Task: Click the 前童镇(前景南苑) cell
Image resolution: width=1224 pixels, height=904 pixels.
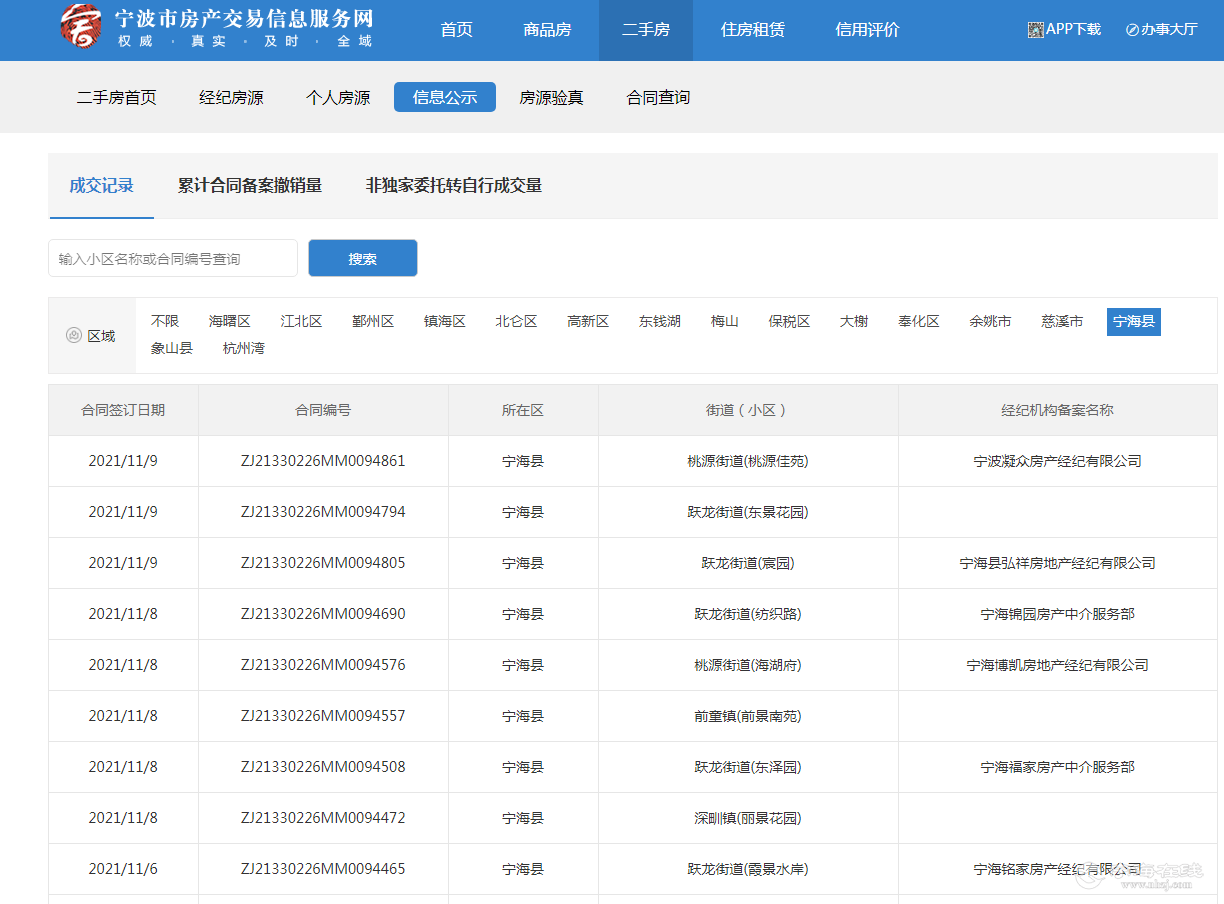Action: 748,716
